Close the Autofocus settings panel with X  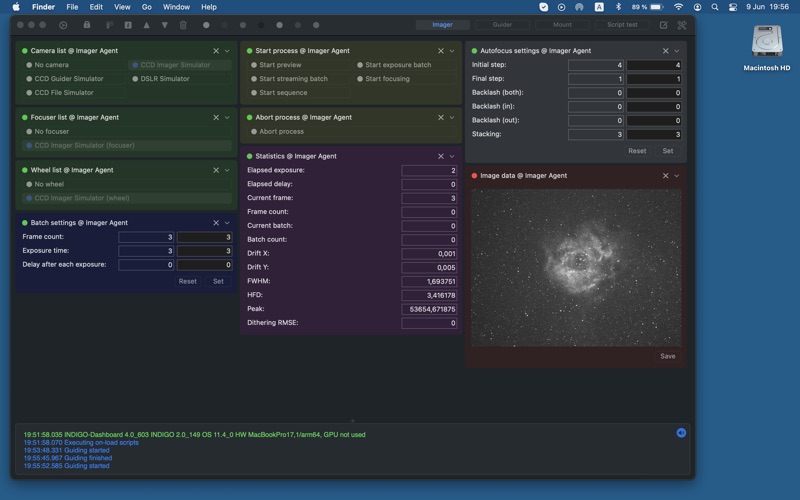tap(665, 51)
